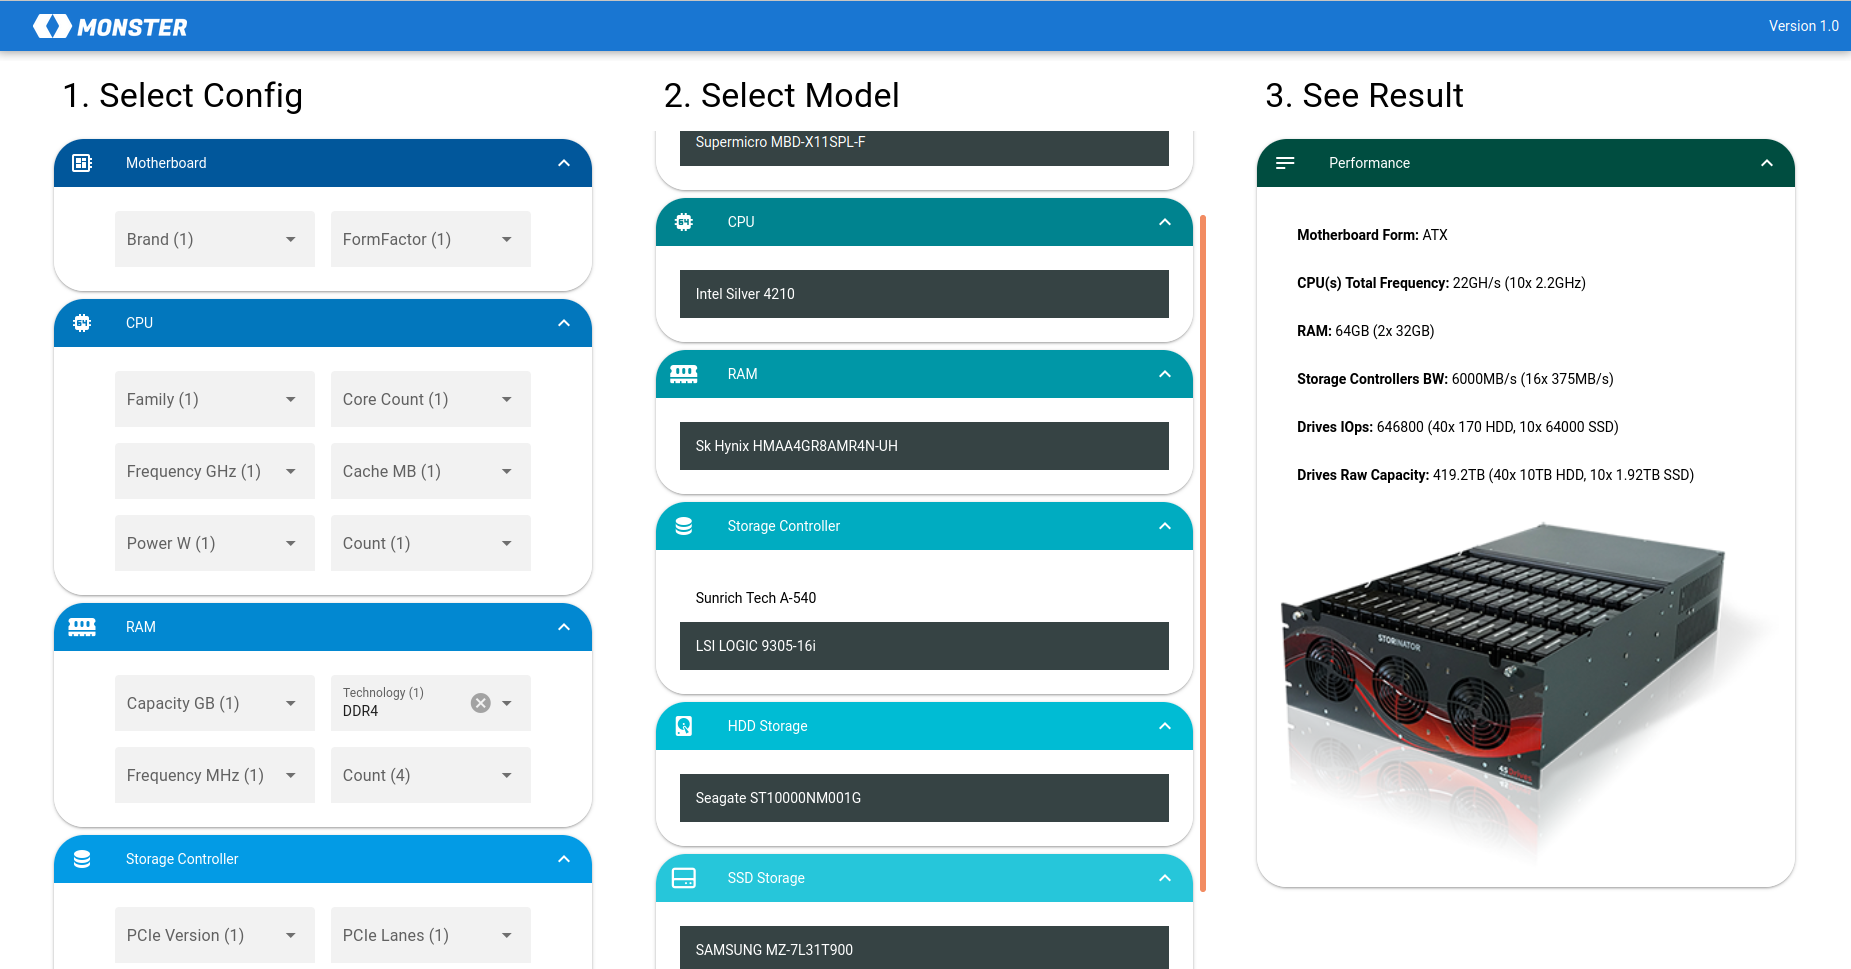
Task: Click the RAM icon in Select Model column
Action: [x=684, y=374]
